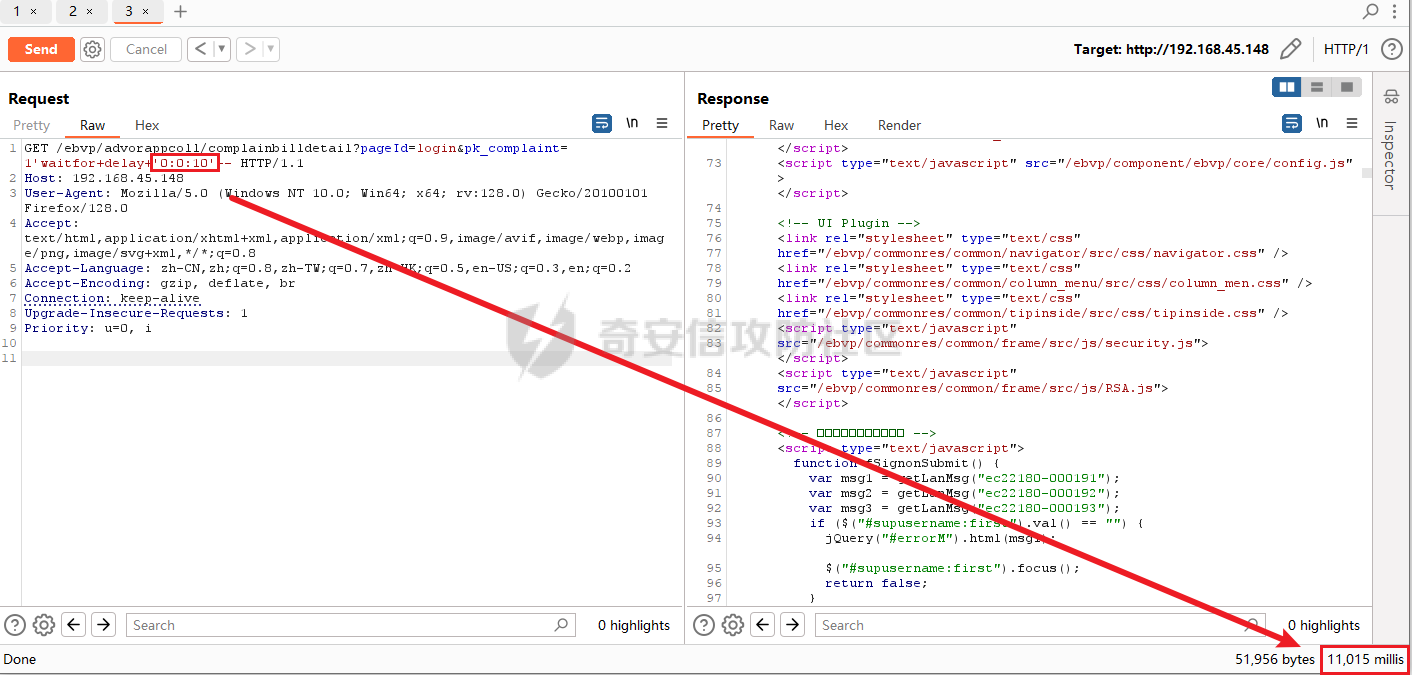Show the Response in Hex view
This screenshot has height=675, width=1412.
click(836, 125)
